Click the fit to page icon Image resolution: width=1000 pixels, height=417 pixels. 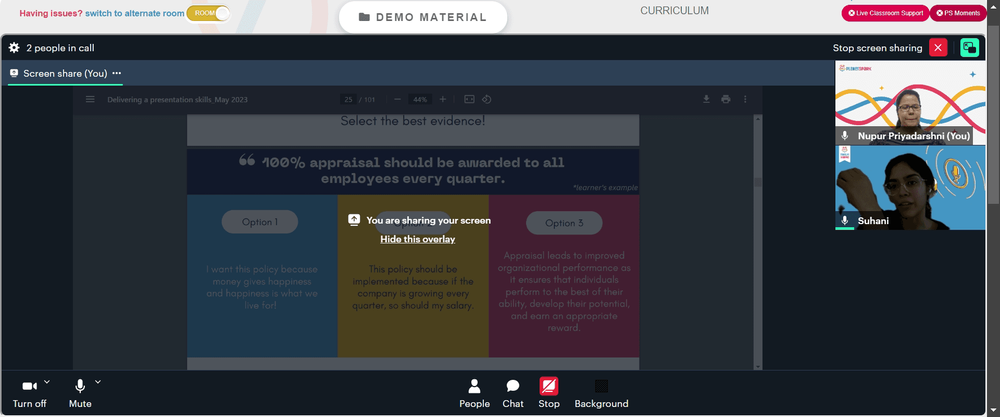pos(469,99)
